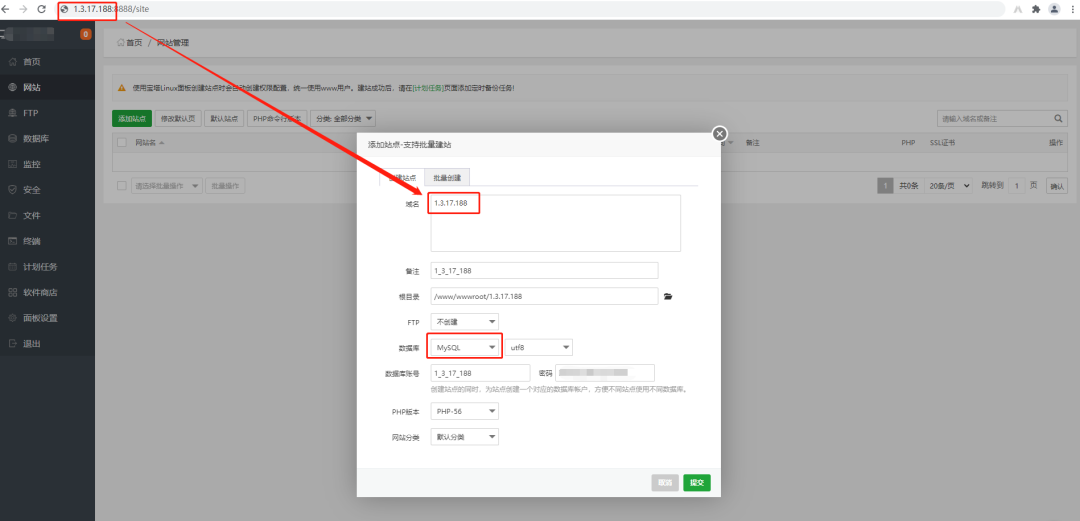Open 文件 in the sidebar
Image resolution: width=1080 pixels, height=521 pixels.
tap(48, 216)
